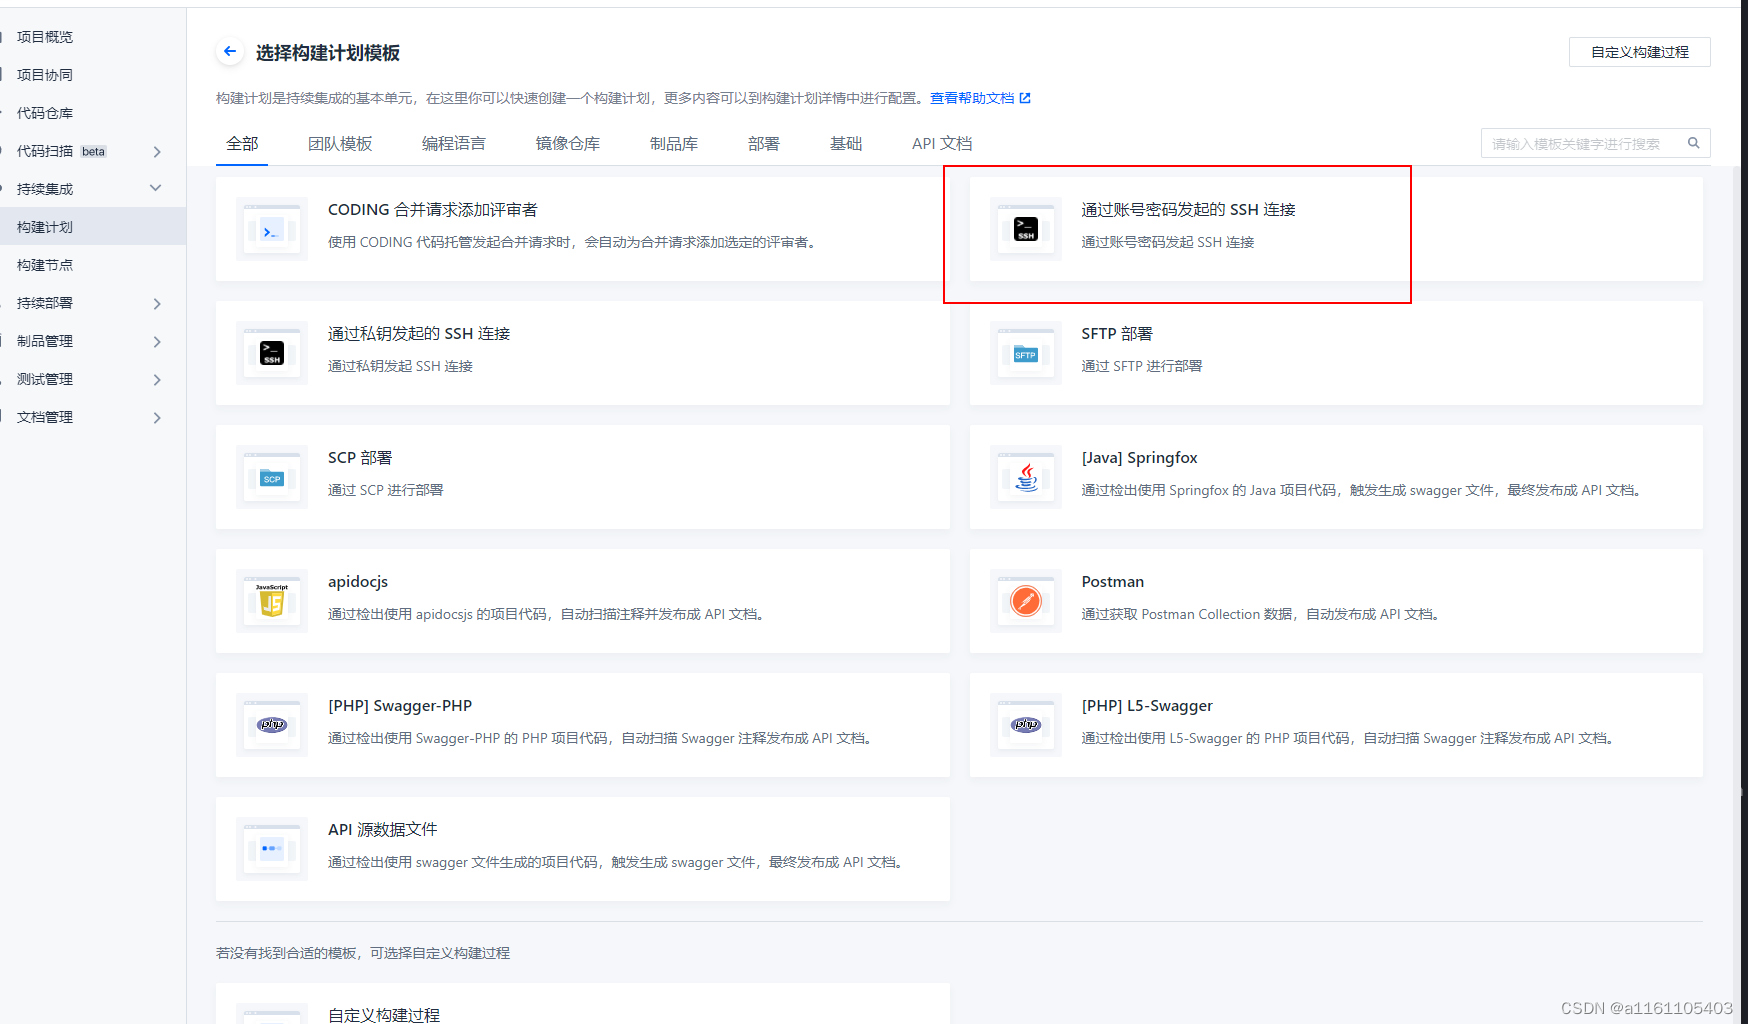Click the search magnifier icon
The image size is (1748, 1024).
1694,143
